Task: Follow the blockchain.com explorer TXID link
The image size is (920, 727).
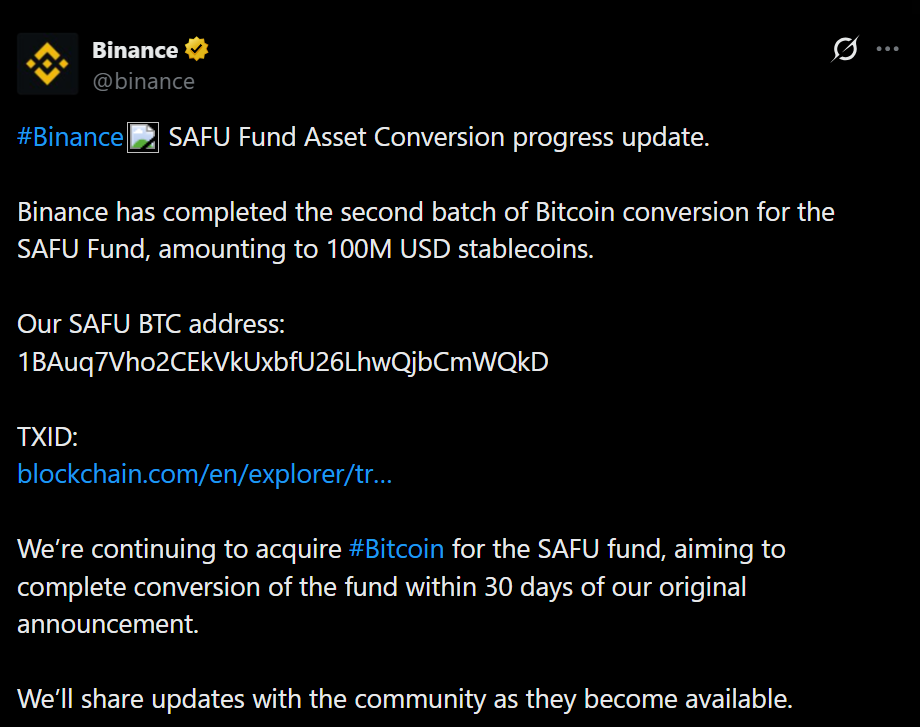Action: [x=204, y=474]
